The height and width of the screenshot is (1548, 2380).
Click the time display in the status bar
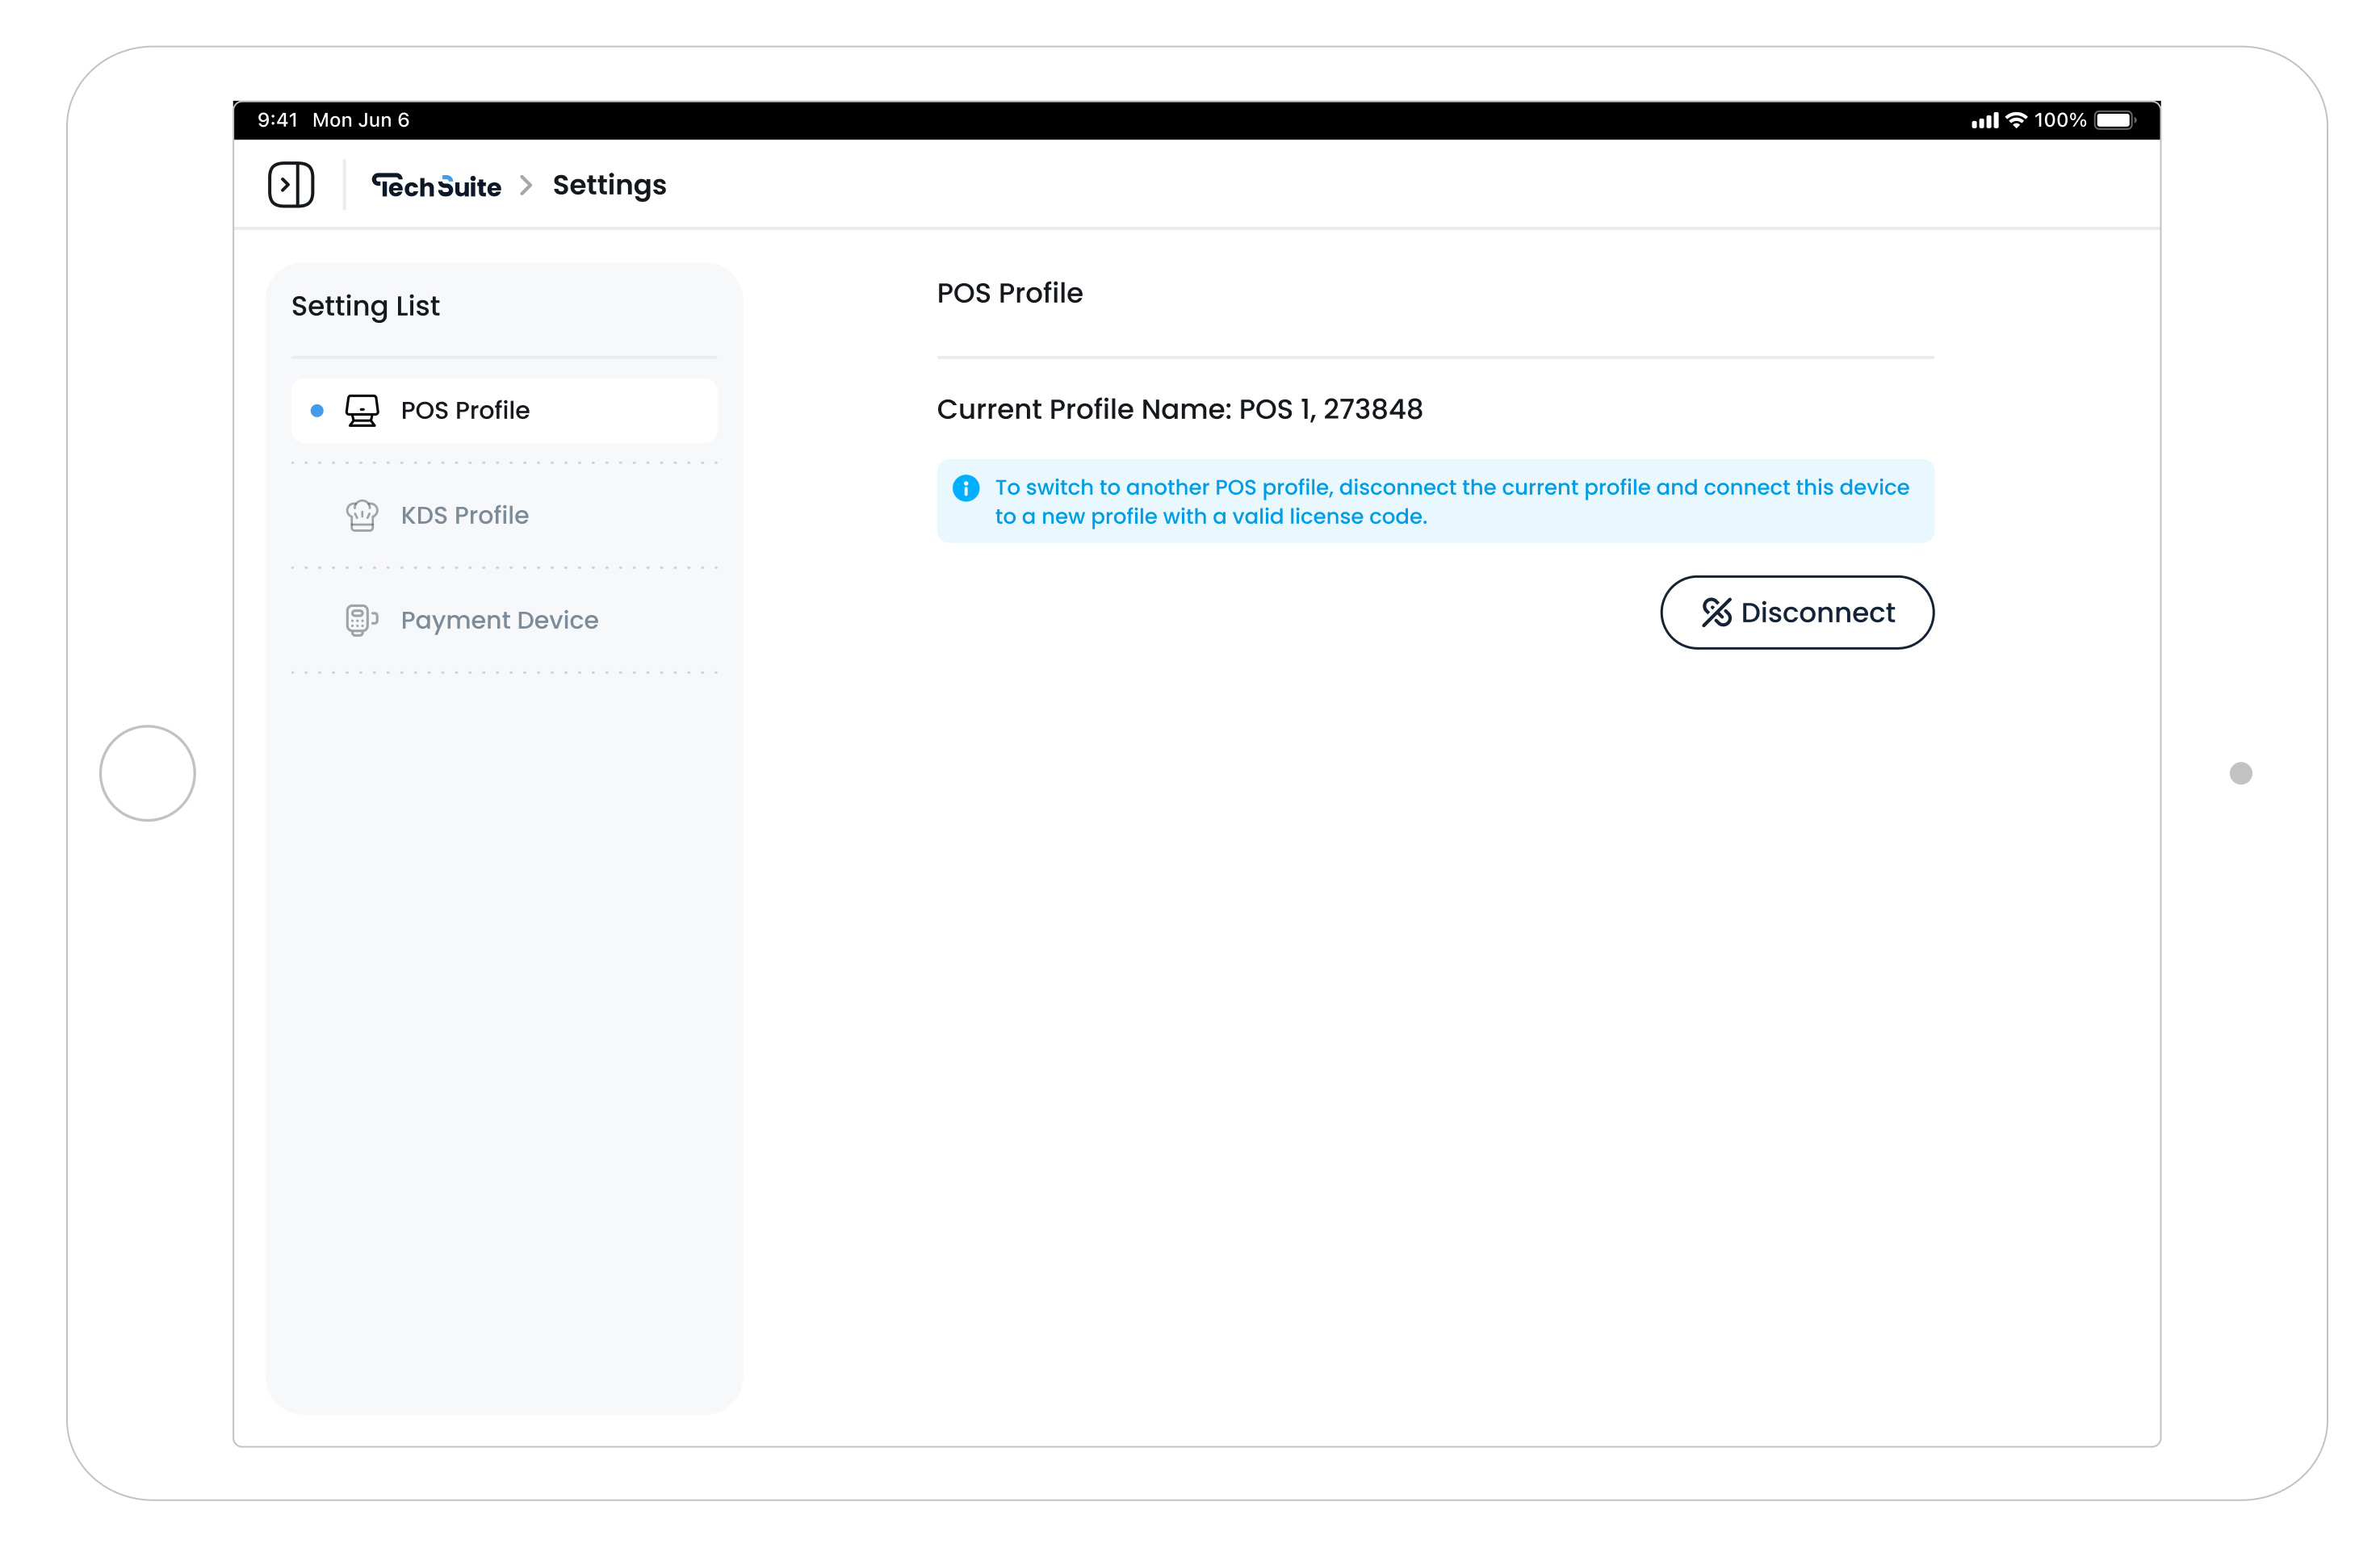click(278, 119)
